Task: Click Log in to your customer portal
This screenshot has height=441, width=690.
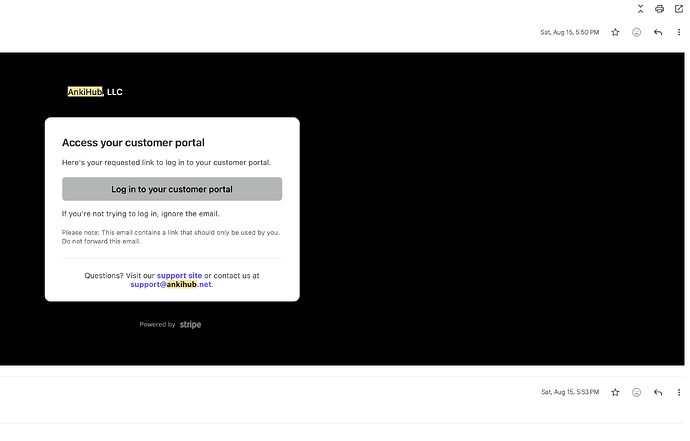Action: pos(172,189)
